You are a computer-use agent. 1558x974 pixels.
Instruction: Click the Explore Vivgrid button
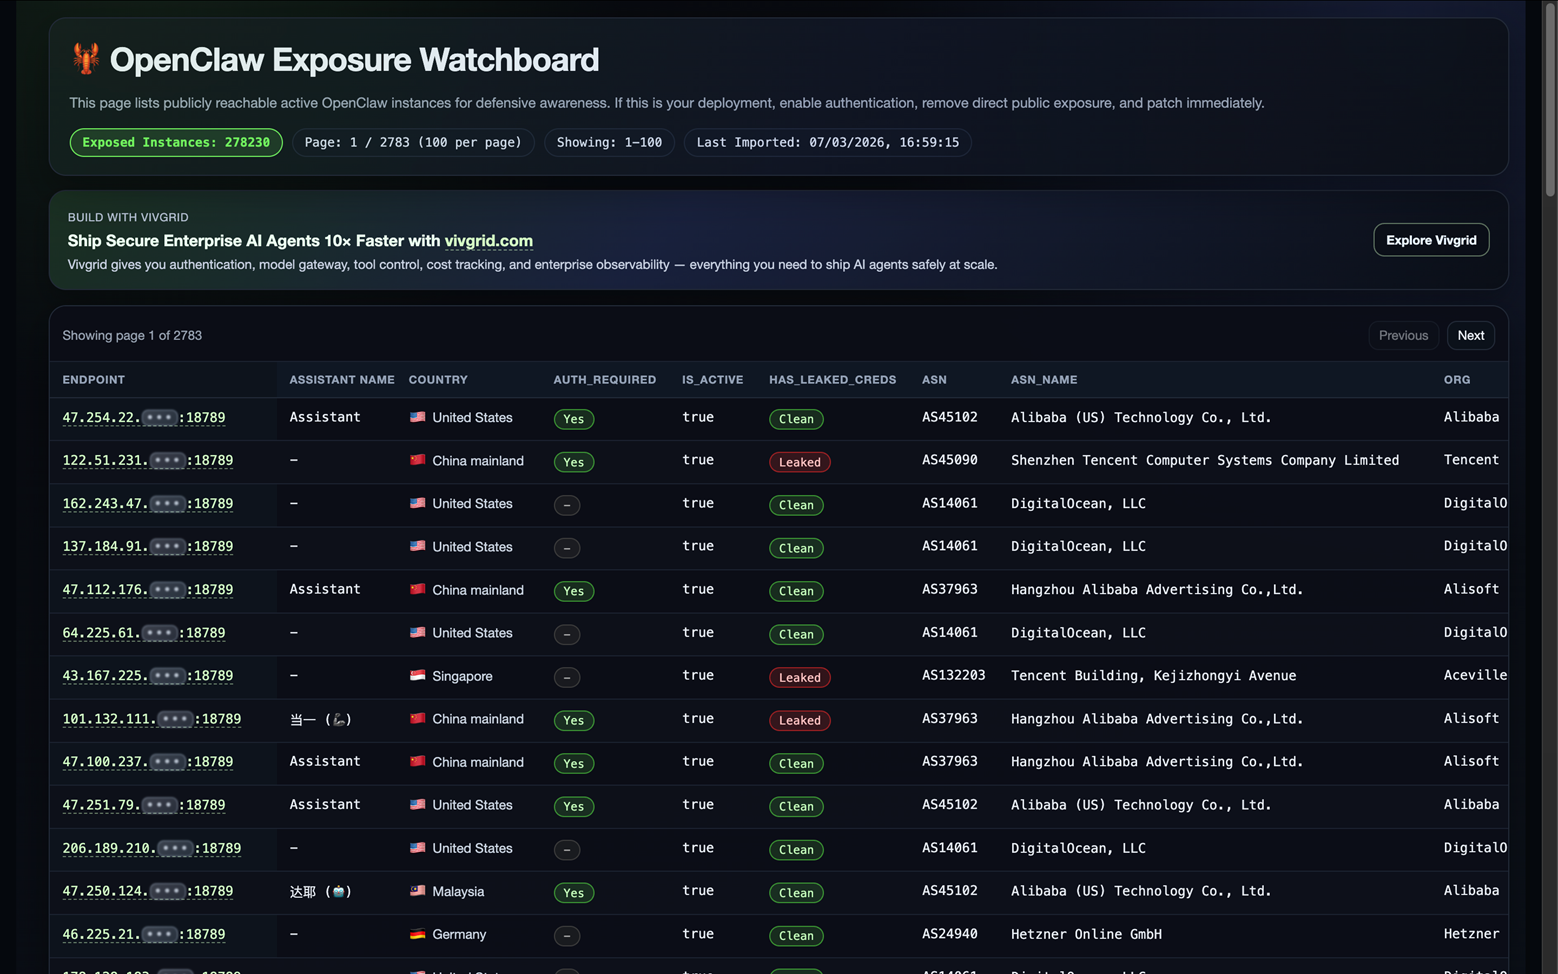point(1431,240)
